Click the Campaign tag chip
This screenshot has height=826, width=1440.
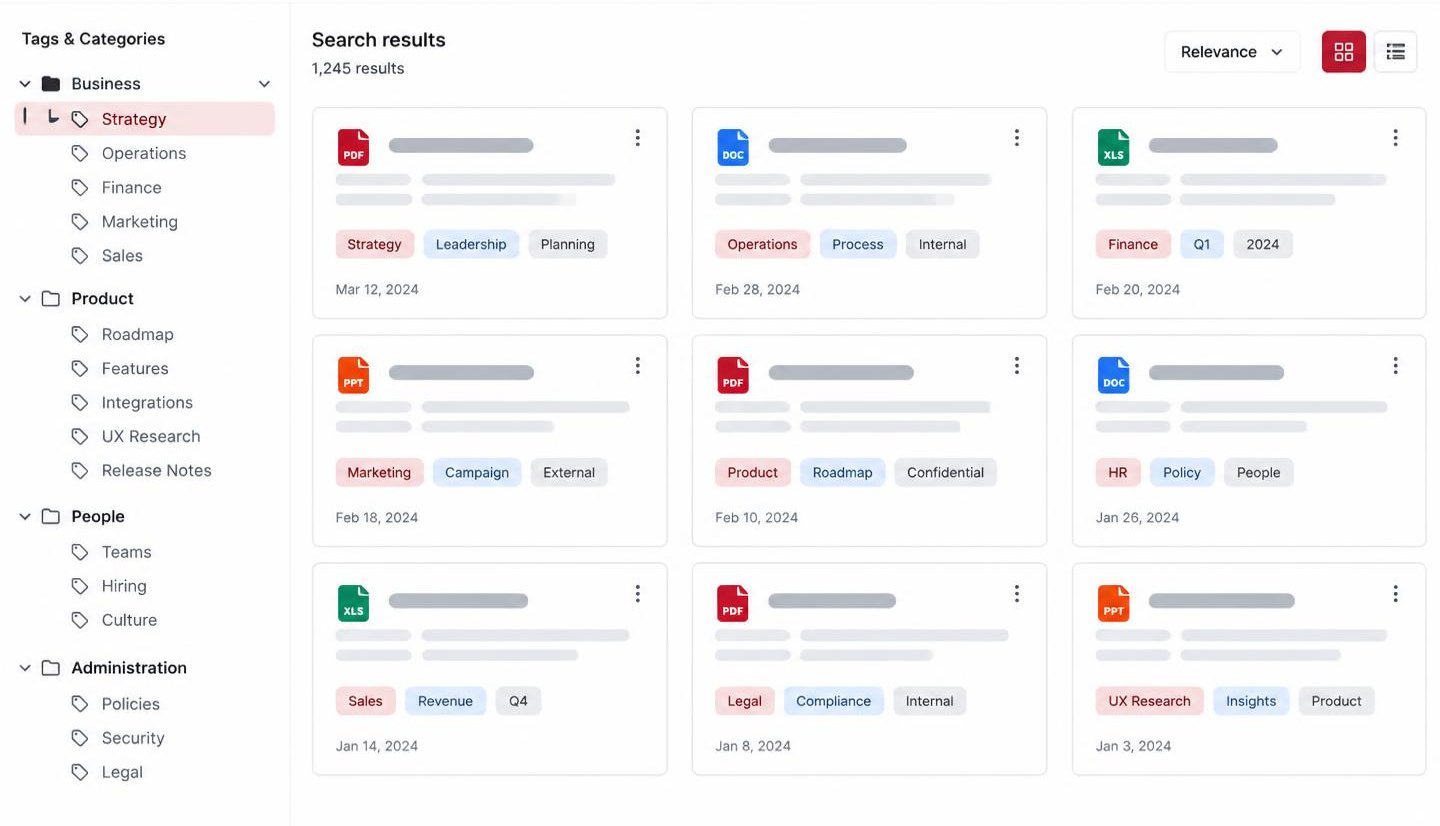coord(477,473)
